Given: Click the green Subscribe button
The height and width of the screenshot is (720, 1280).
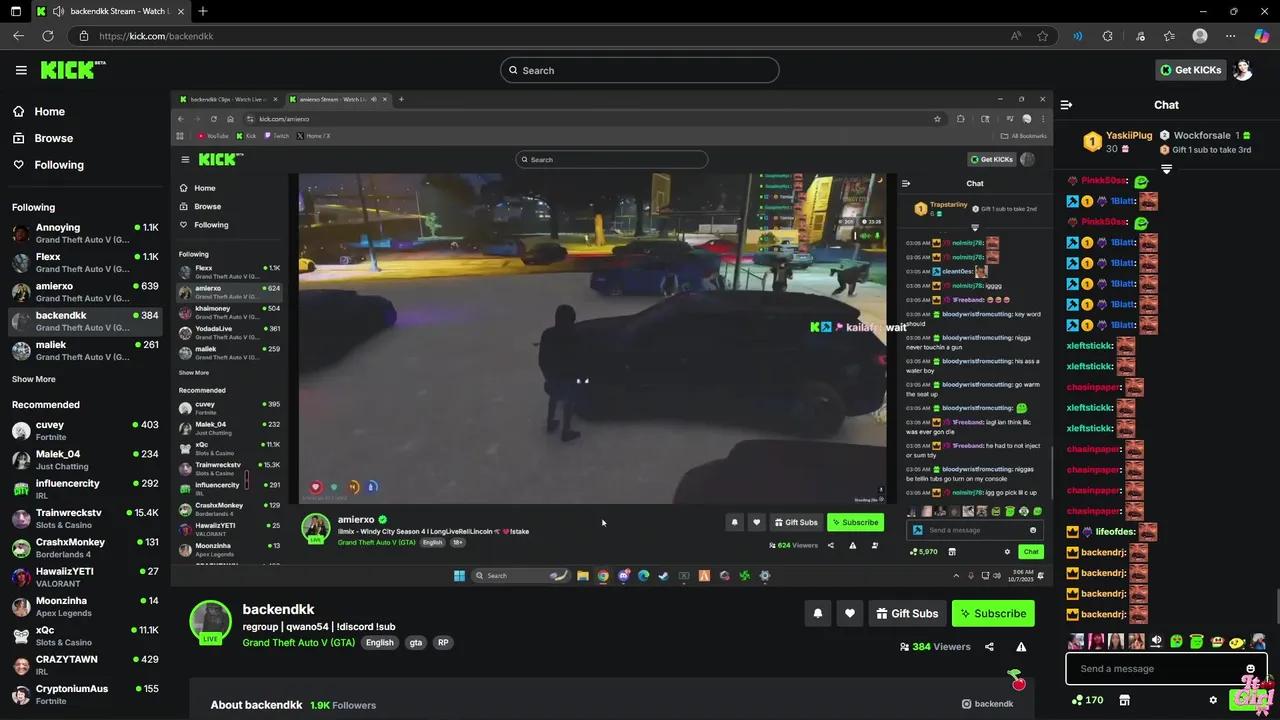Looking at the screenshot, I should tap(992, 614).
